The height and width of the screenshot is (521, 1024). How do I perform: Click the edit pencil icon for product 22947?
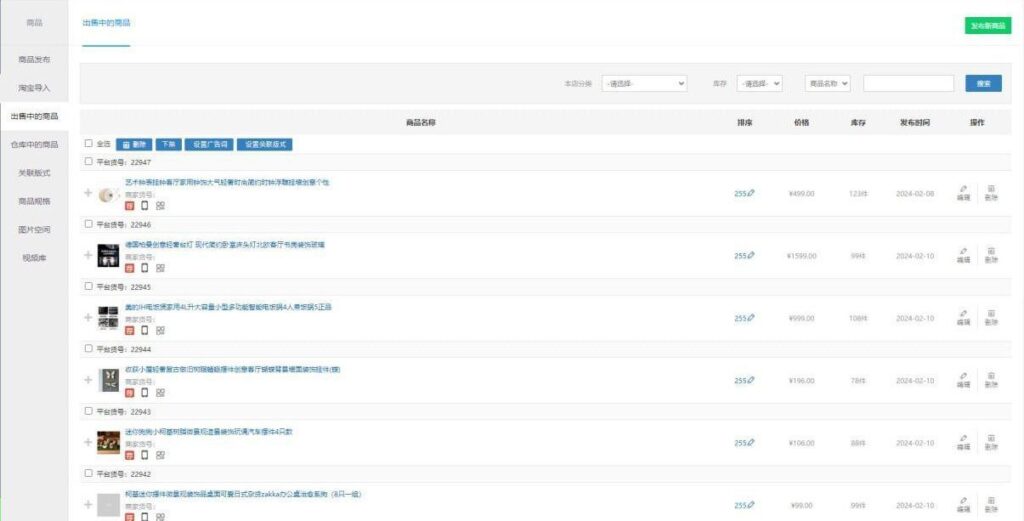[x=963, y=188]
